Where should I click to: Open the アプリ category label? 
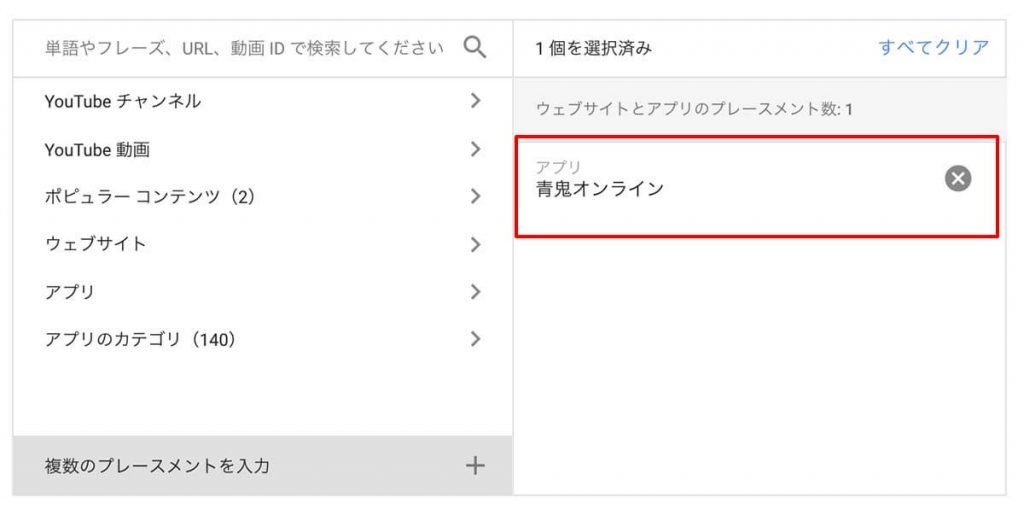(x=70, y=291)
